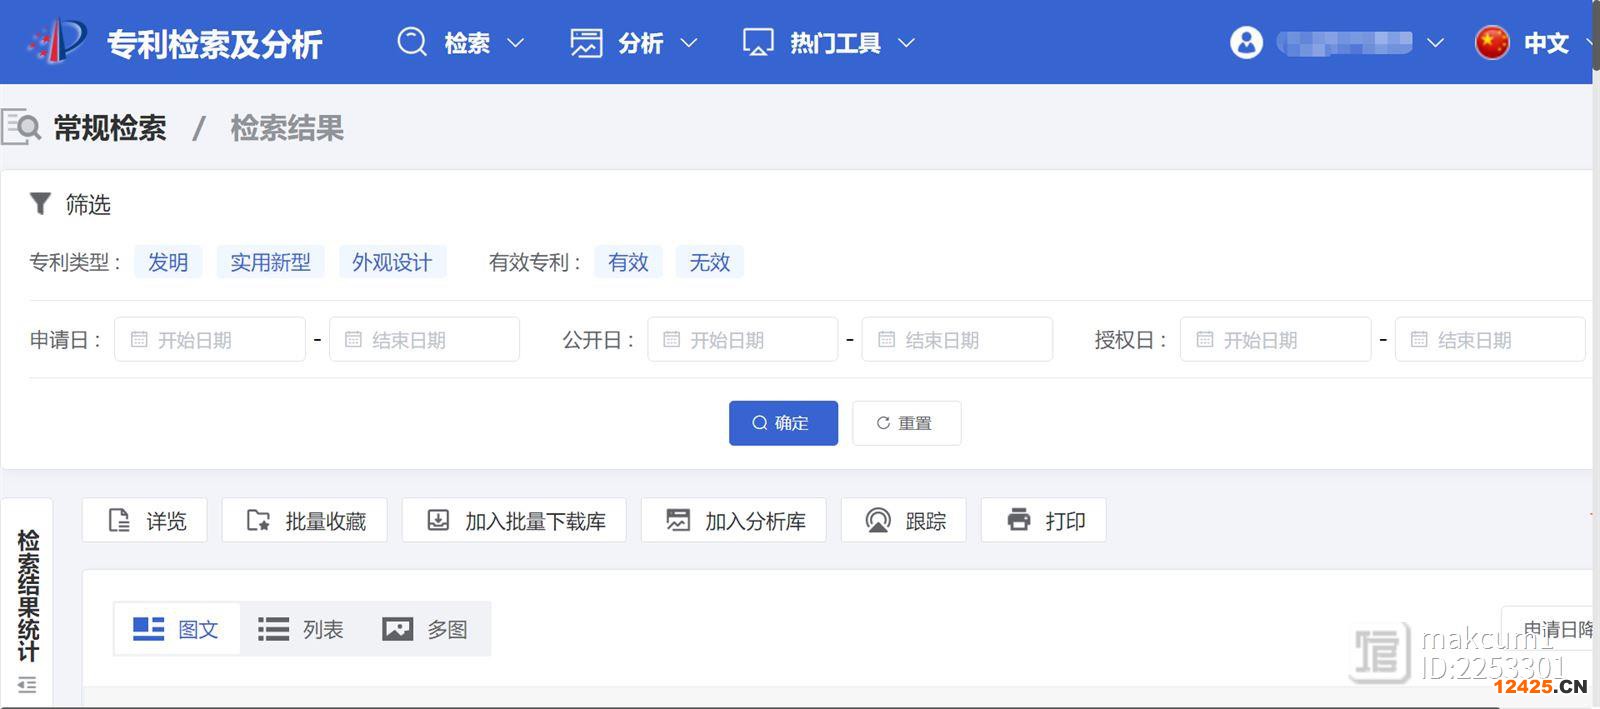Screen dimensions: 1600x709
Task: Click the 跟踪 tracking button
Action: tap(904, 521)
